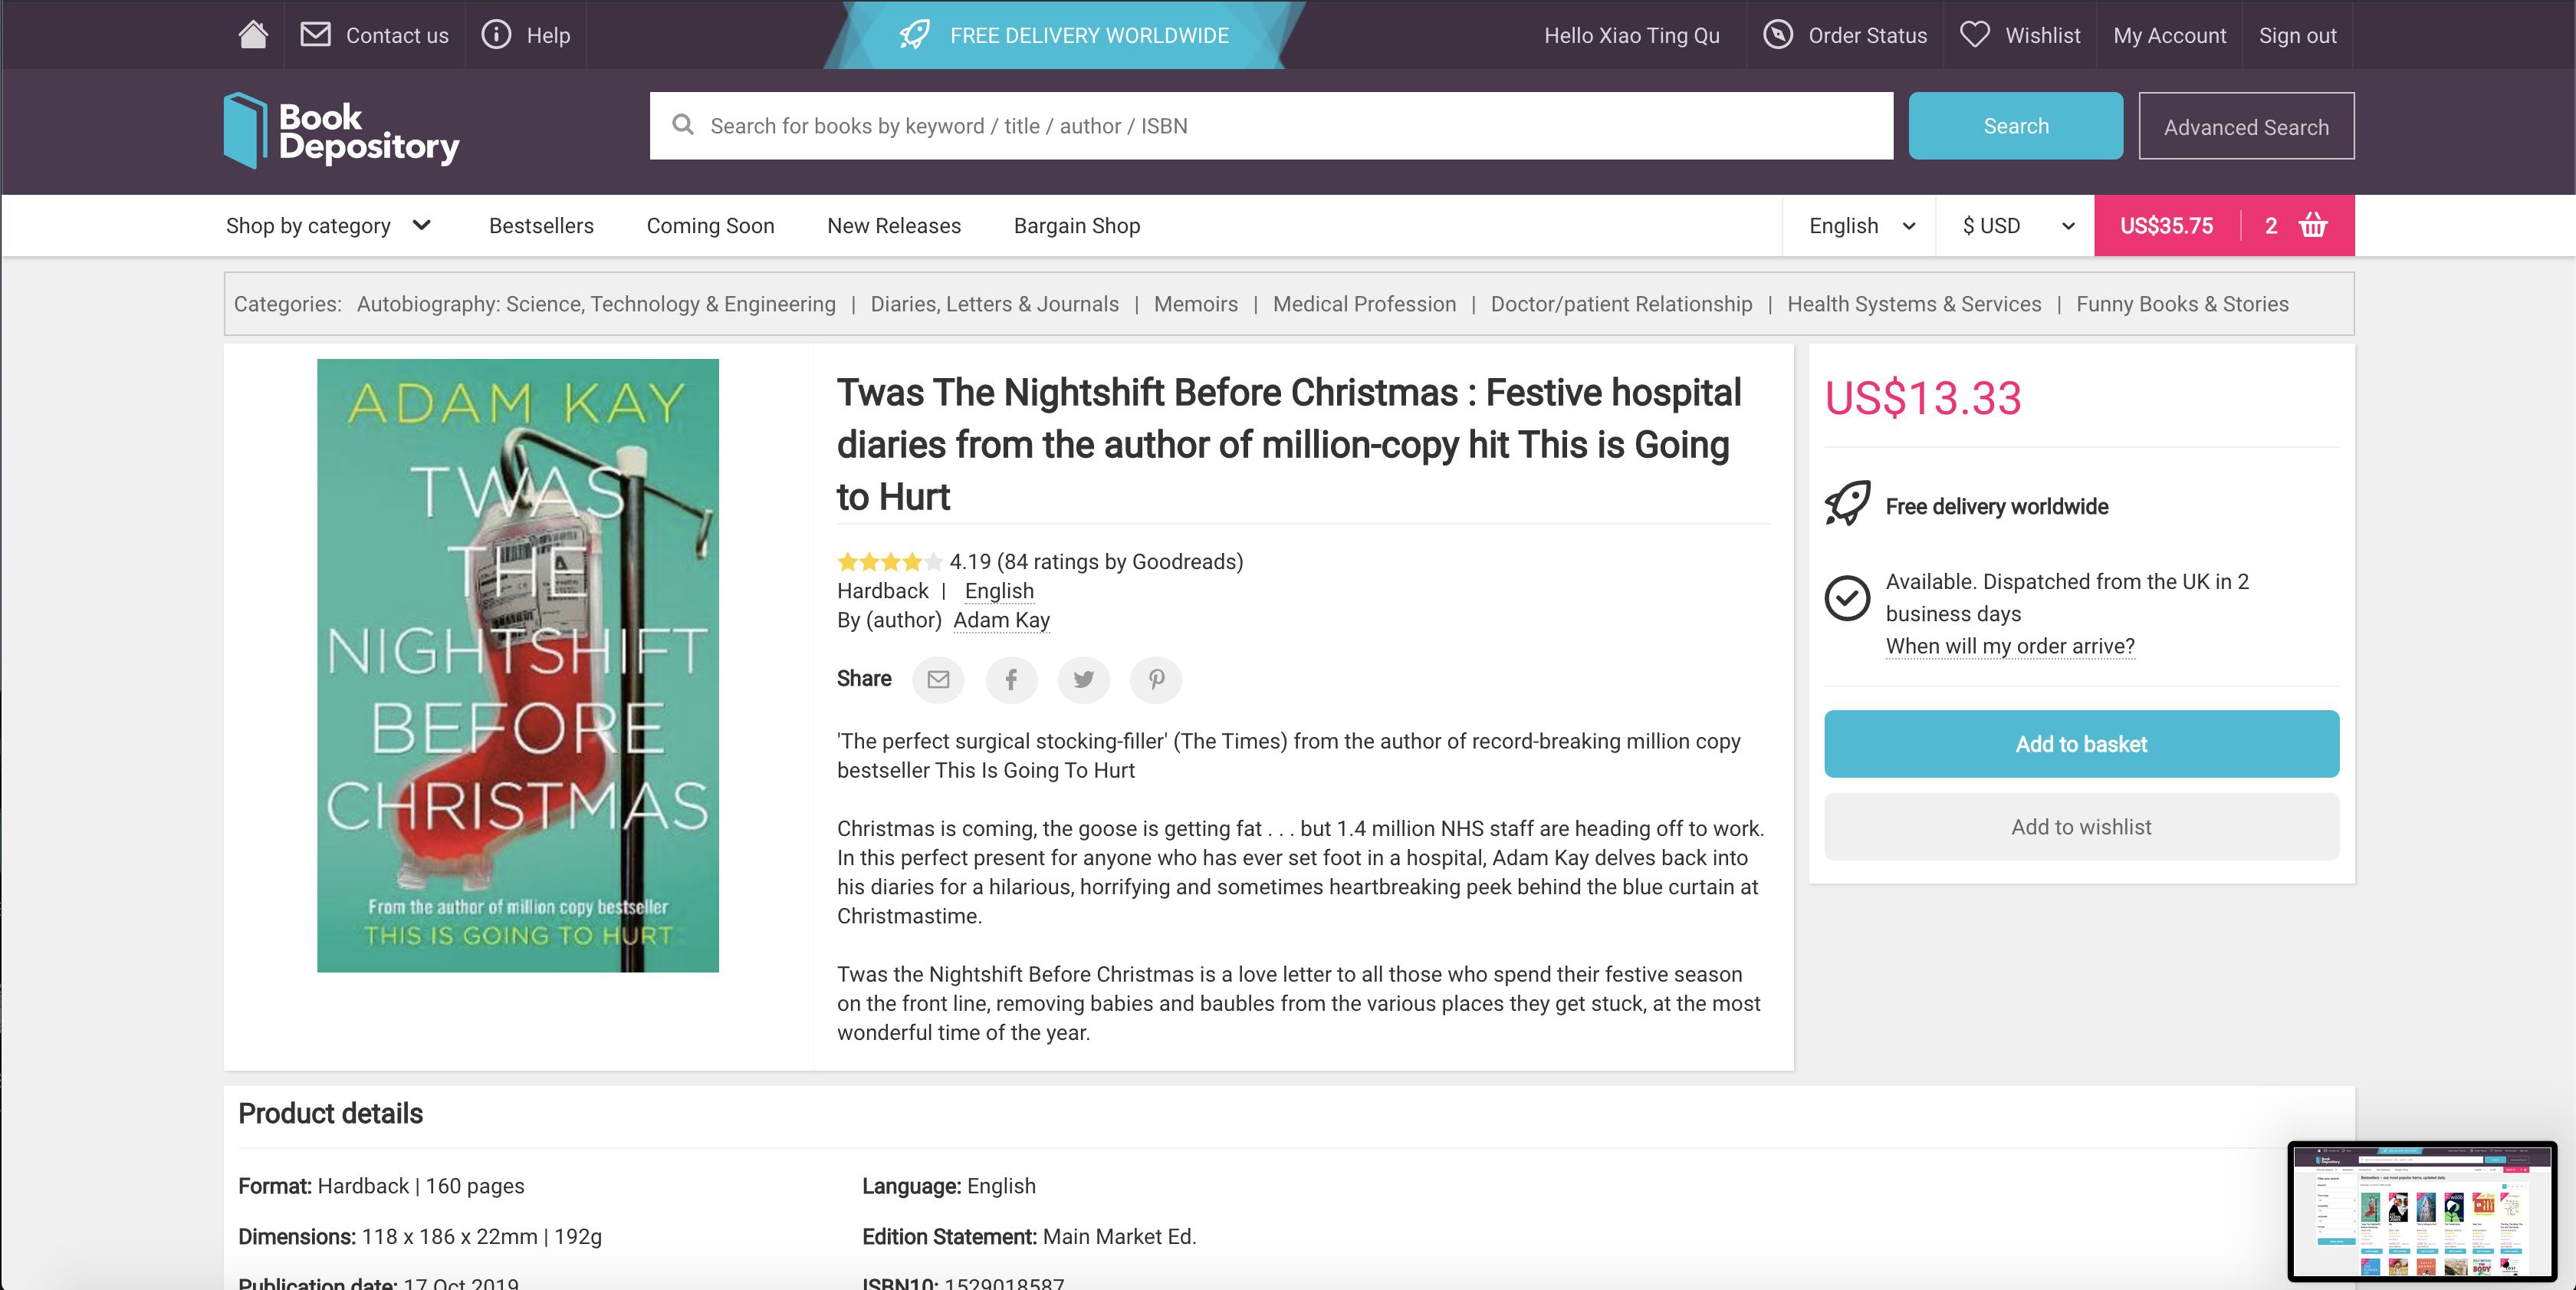Open Bargain Shop section
2576x1290 pixels.
click(x=1077, y=226)
